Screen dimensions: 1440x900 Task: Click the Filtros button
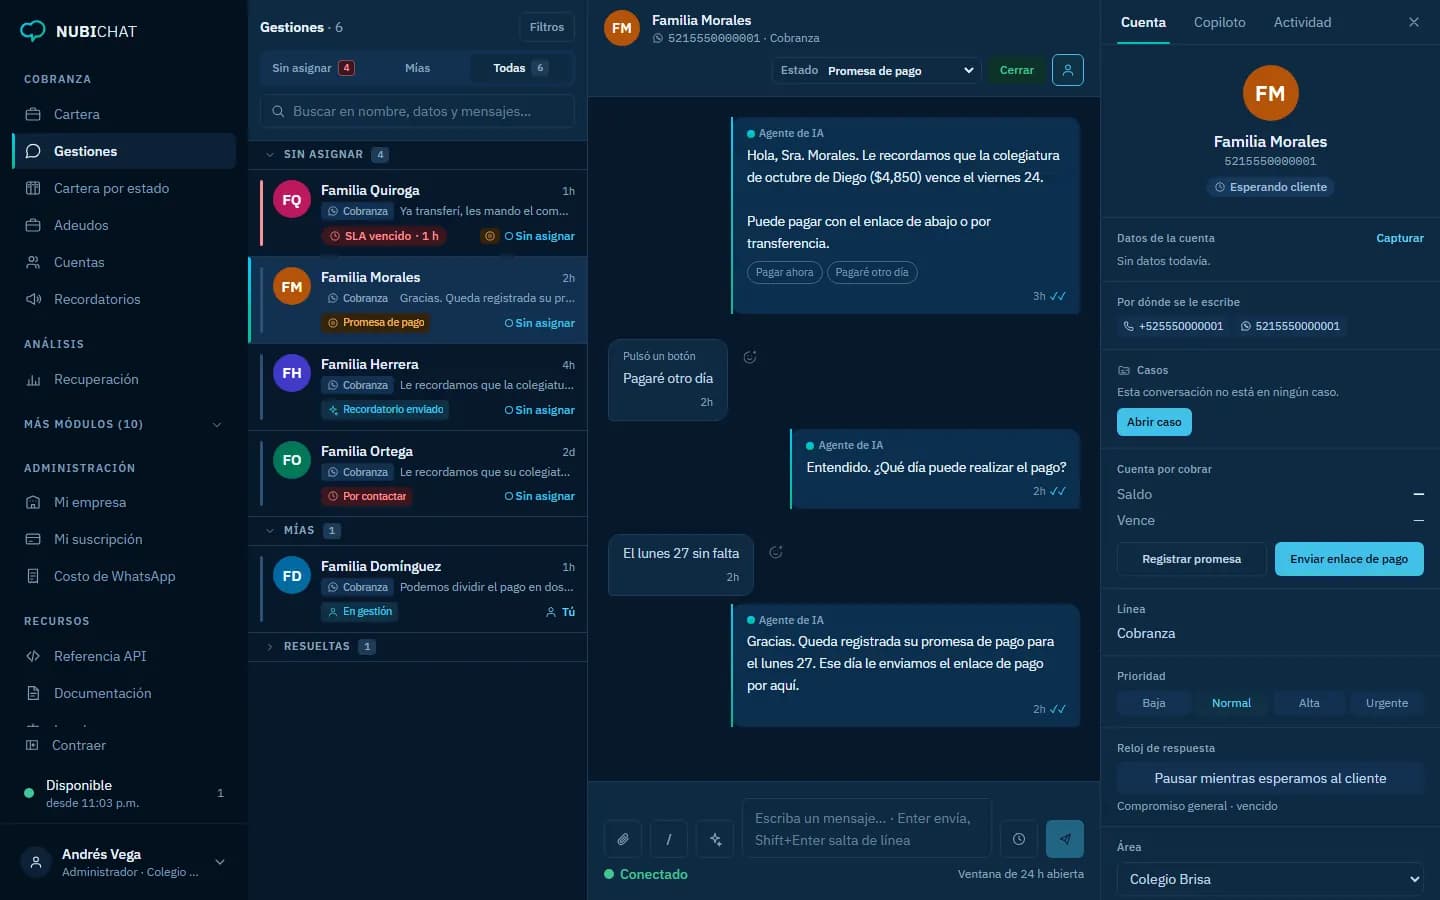(x=547, y=27)
